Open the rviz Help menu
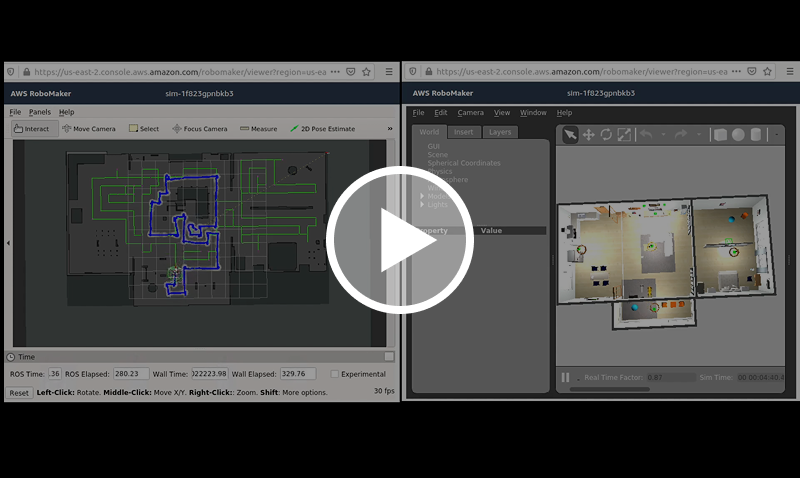The image size is (800, 478). (66, 112)
